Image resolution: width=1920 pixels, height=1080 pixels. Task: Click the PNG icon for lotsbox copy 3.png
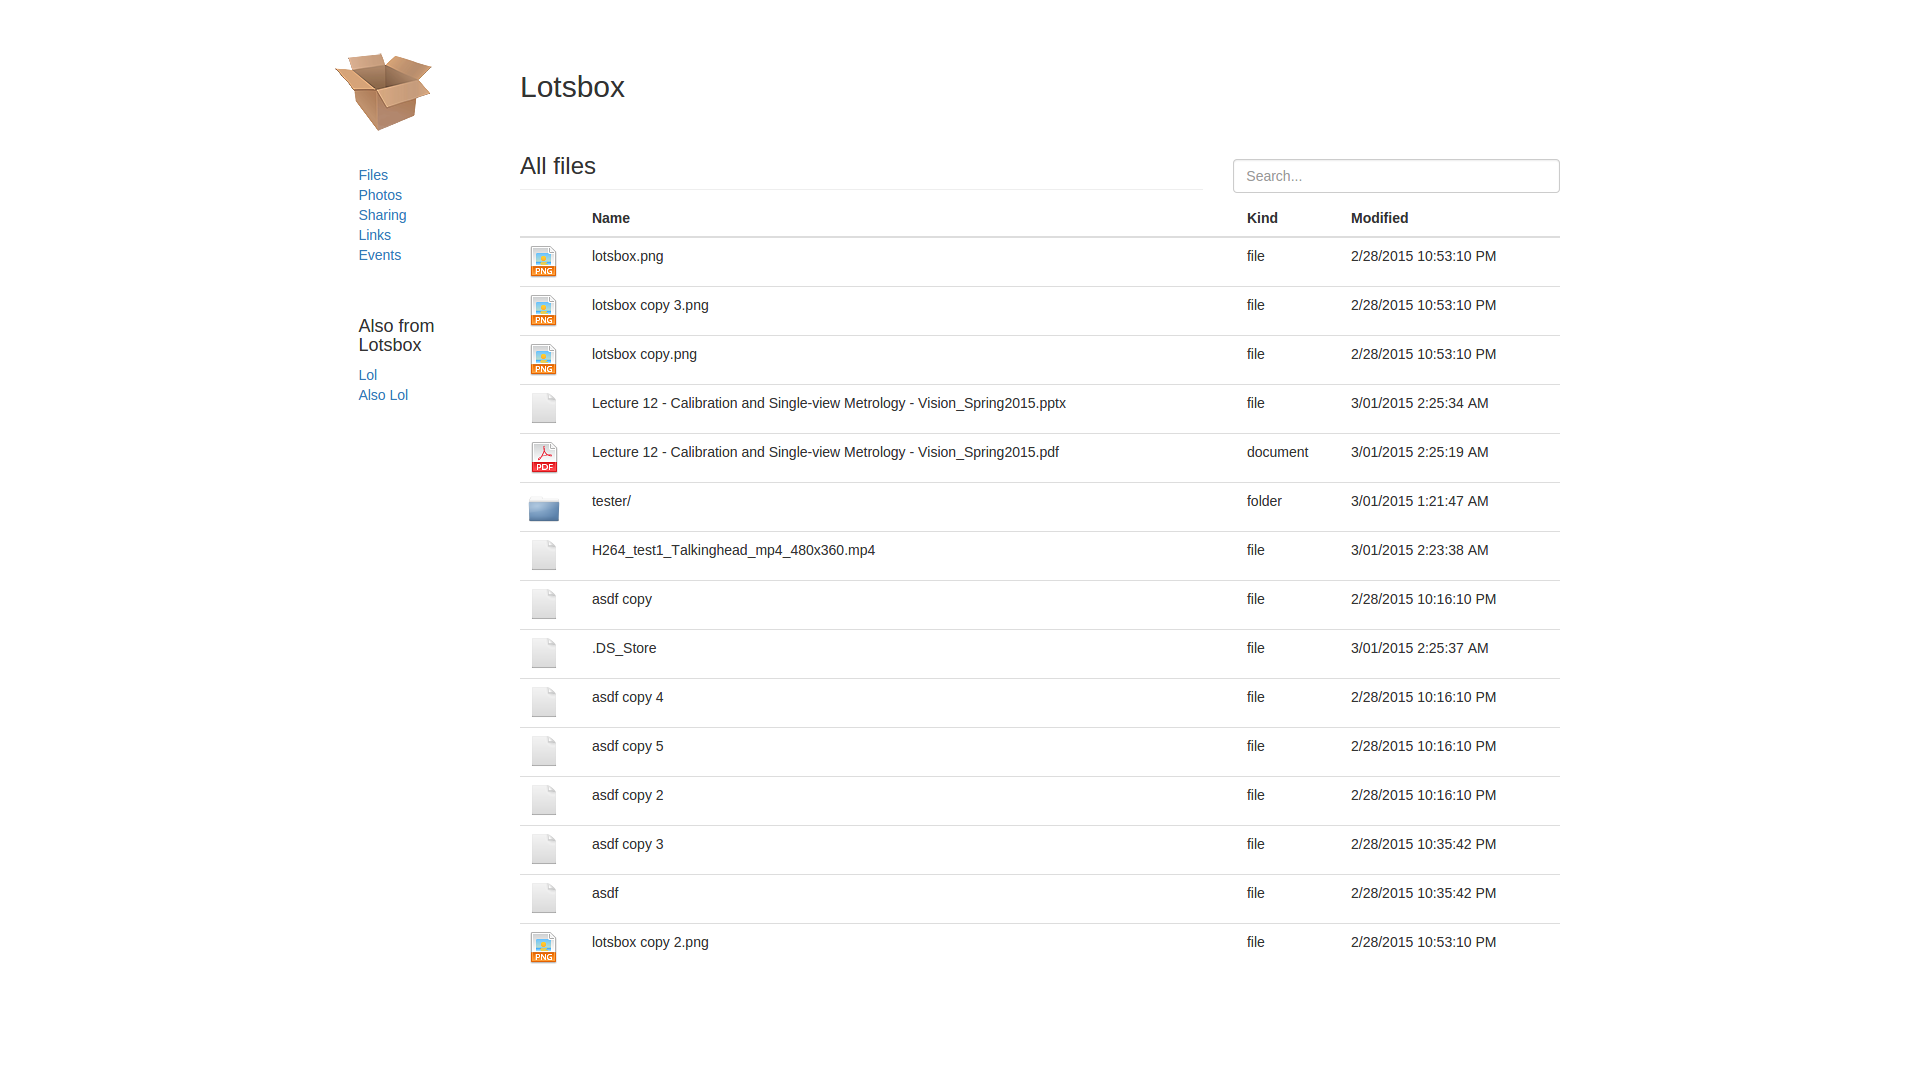(x=543, y=310)
